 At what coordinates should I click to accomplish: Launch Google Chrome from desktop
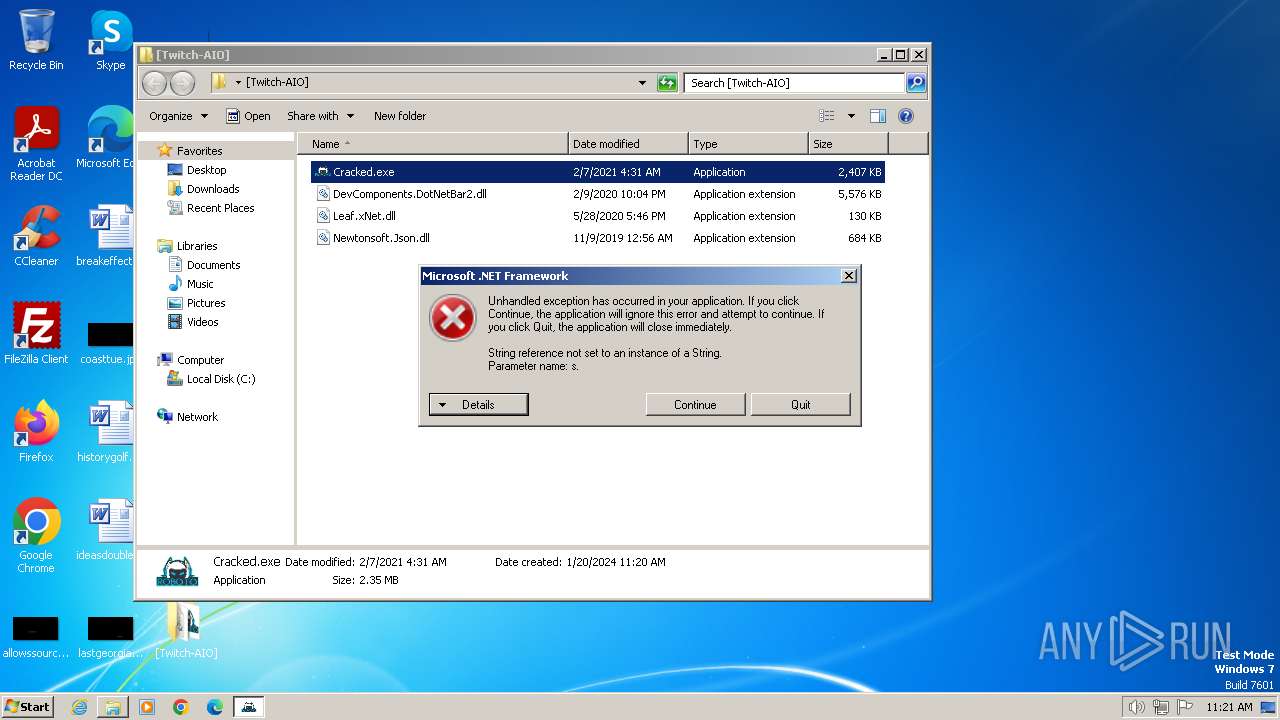point(36,535)
